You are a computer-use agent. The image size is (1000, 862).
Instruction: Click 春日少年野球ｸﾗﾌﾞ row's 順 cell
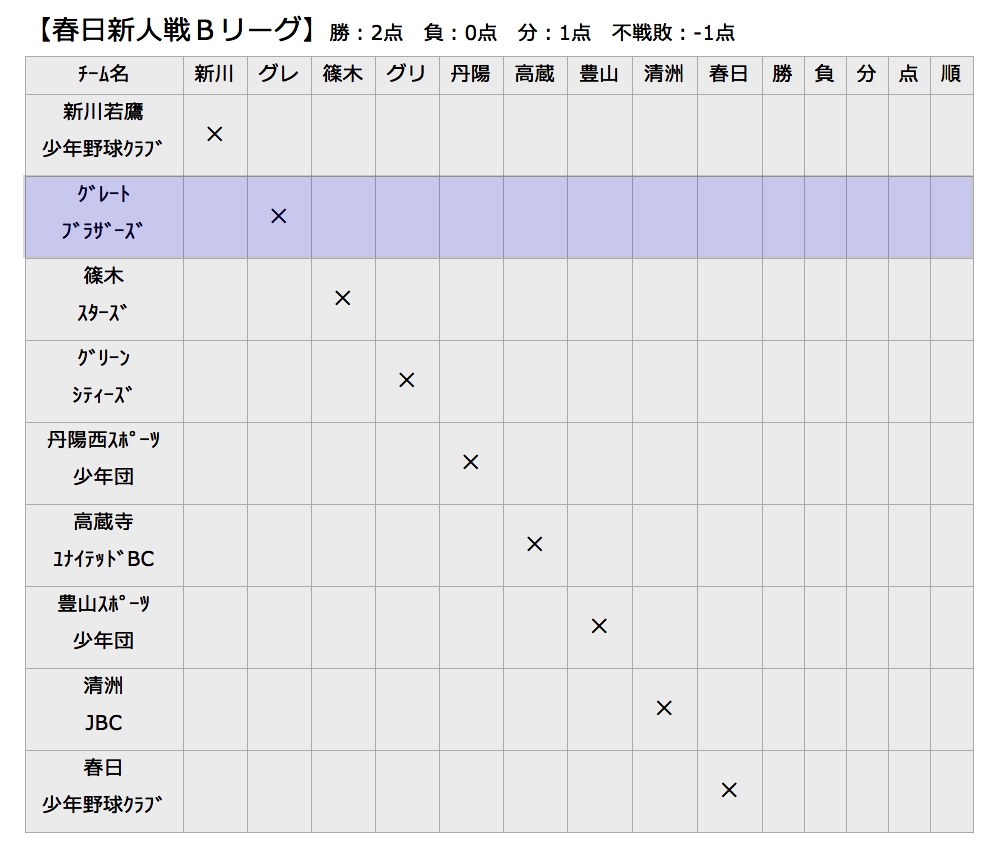952,791
